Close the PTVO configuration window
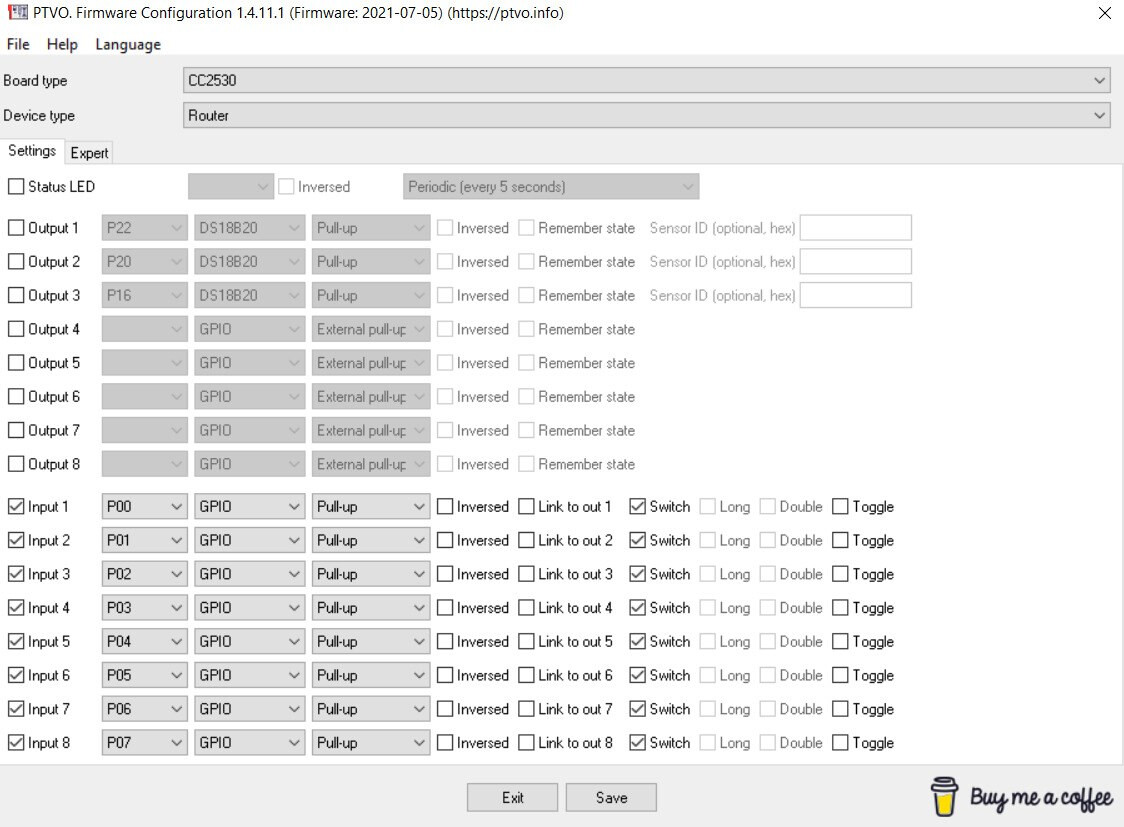 click(1104, 13)
